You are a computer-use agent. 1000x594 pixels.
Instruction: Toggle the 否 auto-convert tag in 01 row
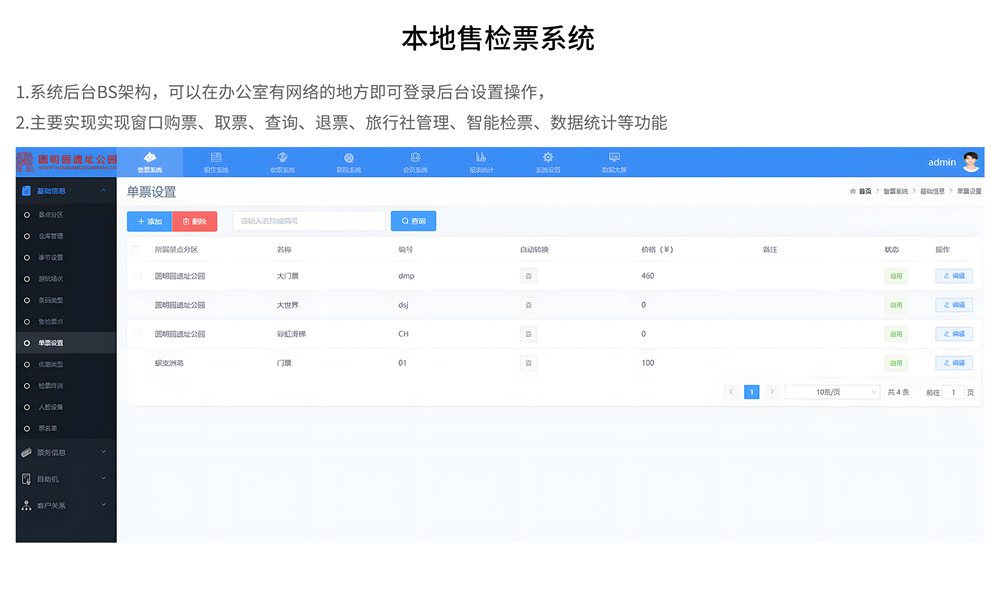pyautogui.click(x=528, y=363)
